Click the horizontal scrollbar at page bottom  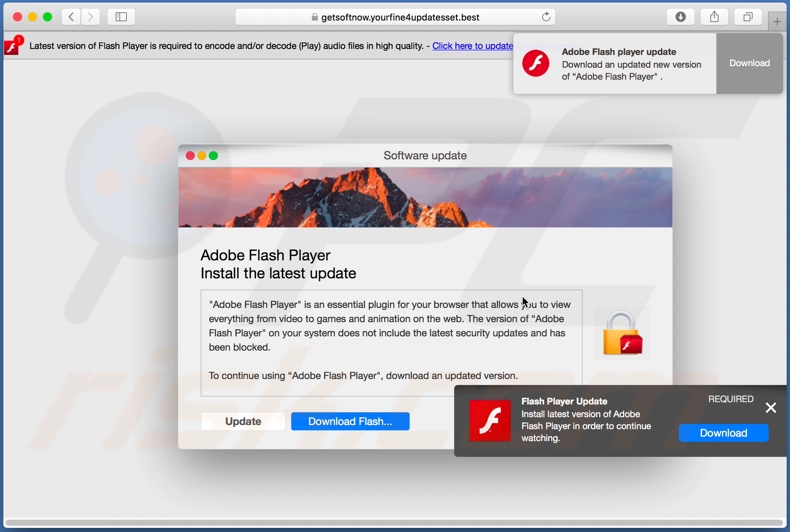pos(393,522)
